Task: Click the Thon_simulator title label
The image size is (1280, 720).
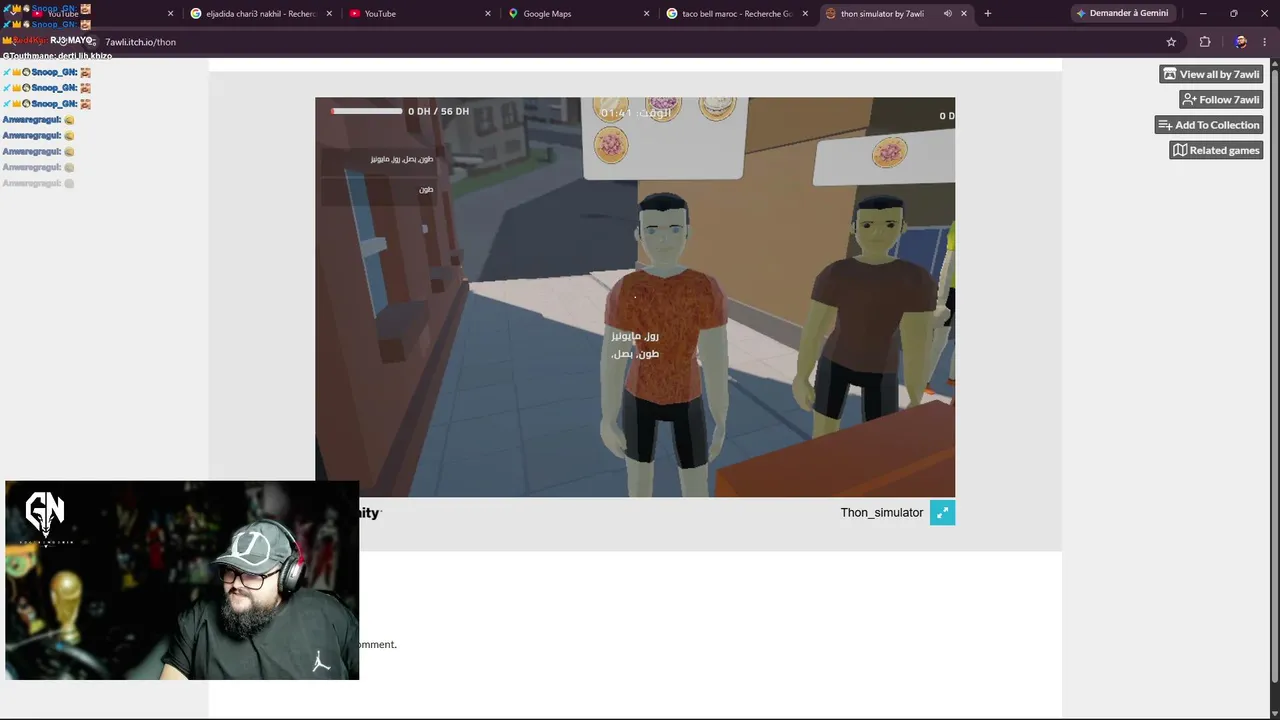Action: click(x=881, y=512)
